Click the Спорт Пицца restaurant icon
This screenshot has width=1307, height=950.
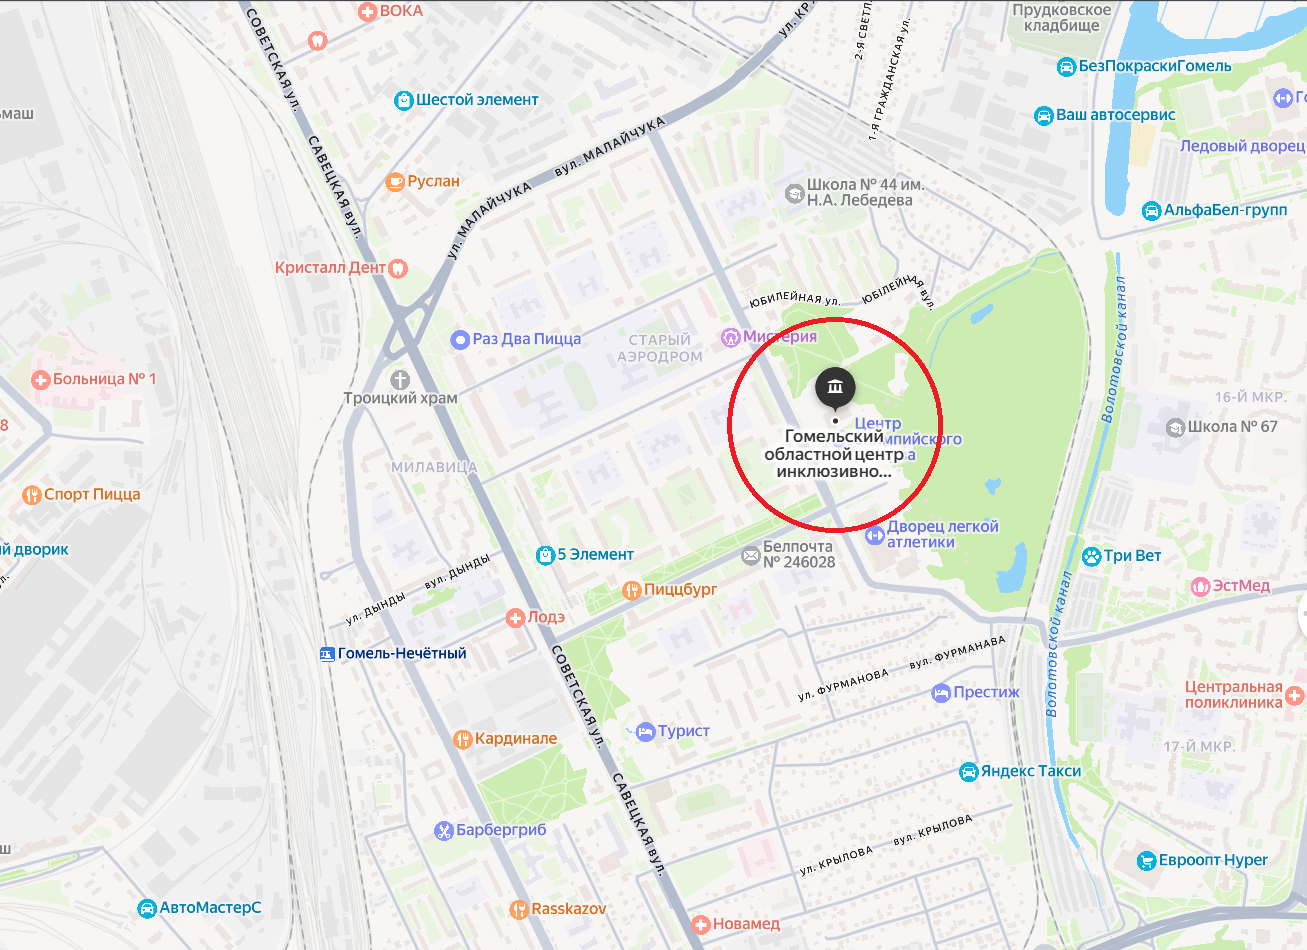click(32, 495)
